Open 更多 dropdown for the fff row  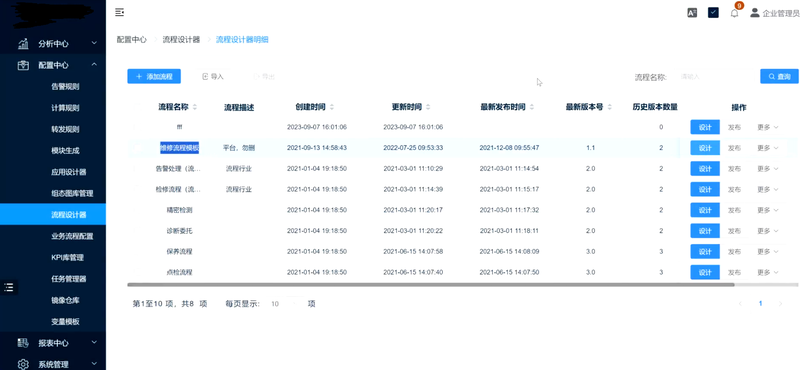click(768, 127)
